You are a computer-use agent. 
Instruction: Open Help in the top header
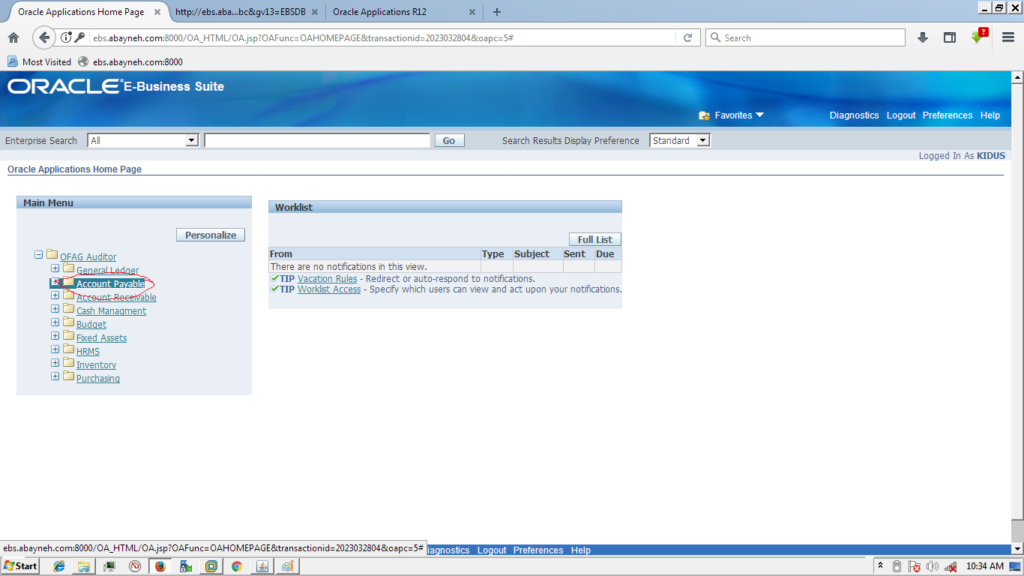click(x=990, y=116)
